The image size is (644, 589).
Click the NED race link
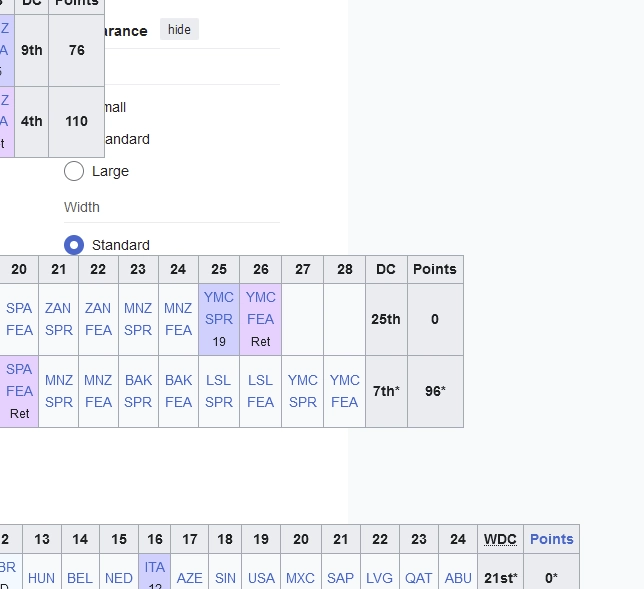[119, 578]
